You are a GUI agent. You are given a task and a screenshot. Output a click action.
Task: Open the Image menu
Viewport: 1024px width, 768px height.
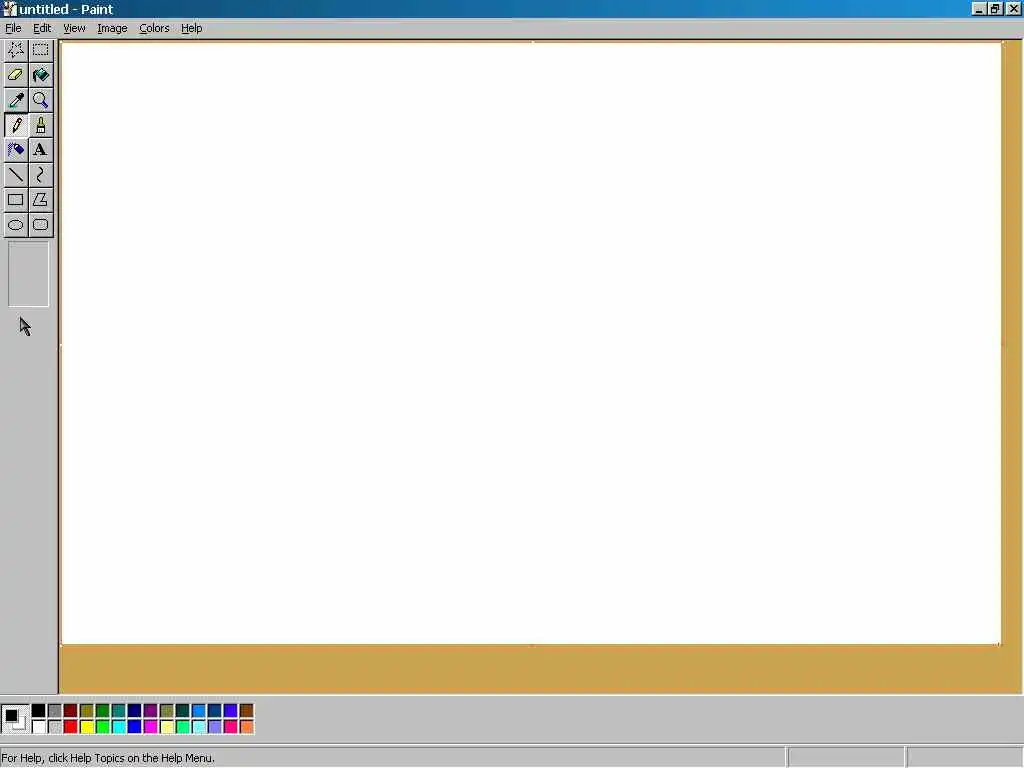tap(112, 28)
